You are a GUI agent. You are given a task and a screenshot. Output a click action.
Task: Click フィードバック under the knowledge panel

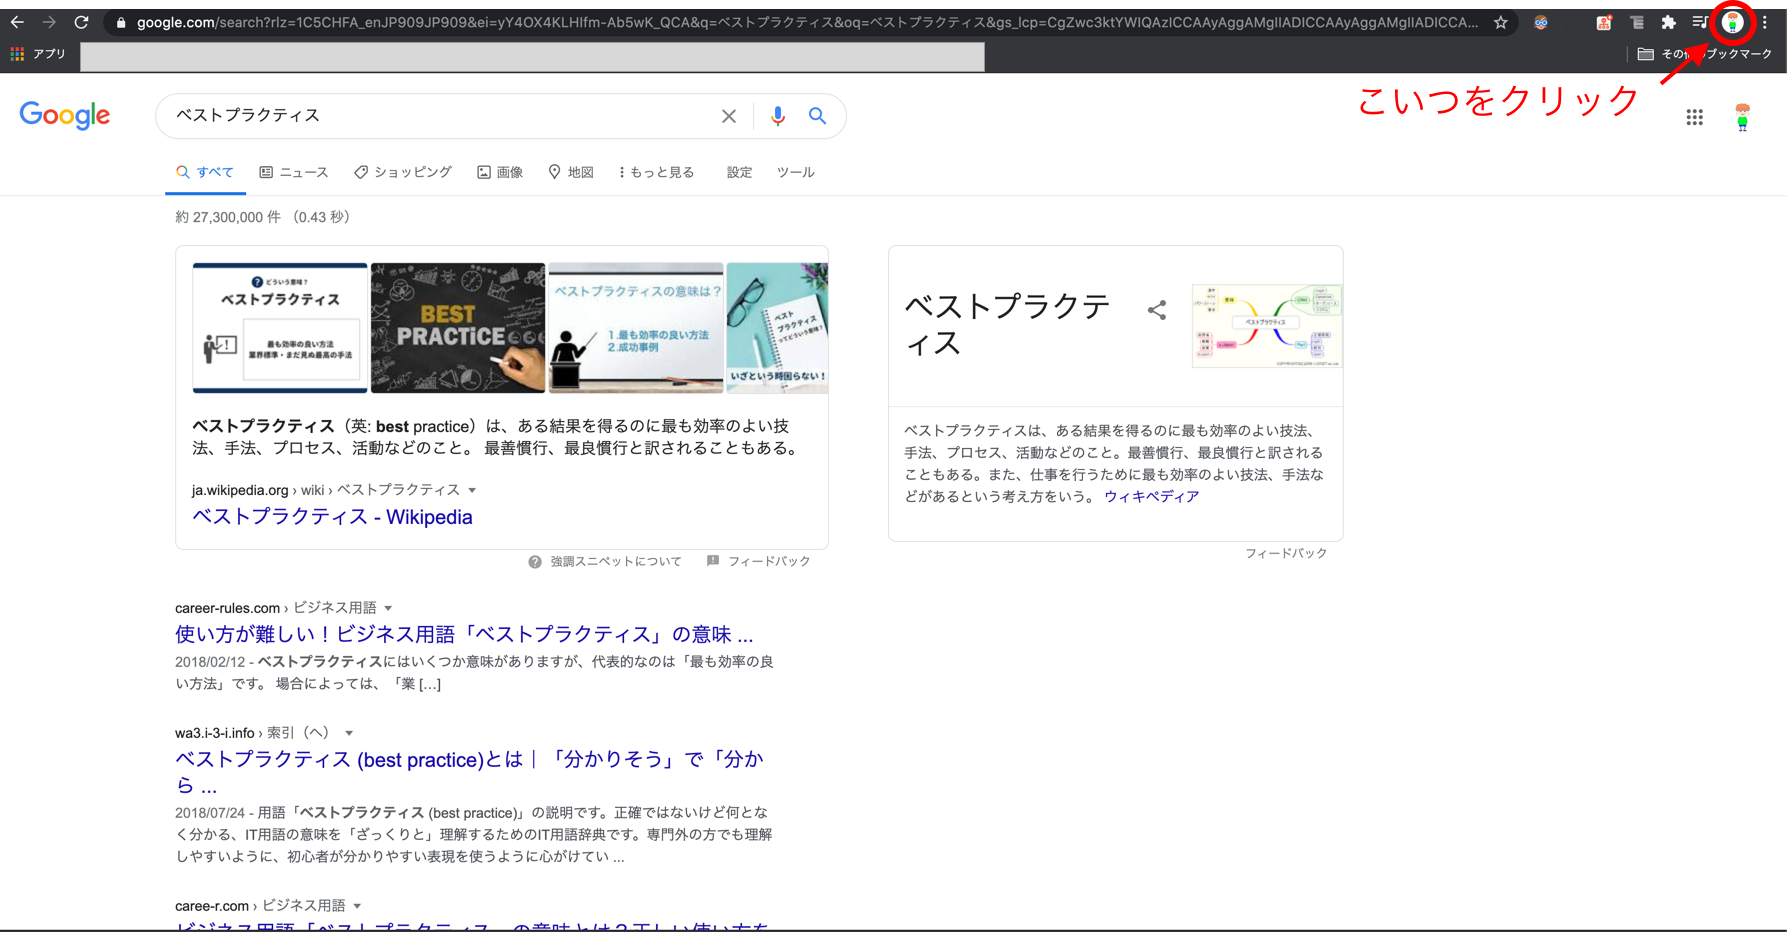coord(1286,553)
